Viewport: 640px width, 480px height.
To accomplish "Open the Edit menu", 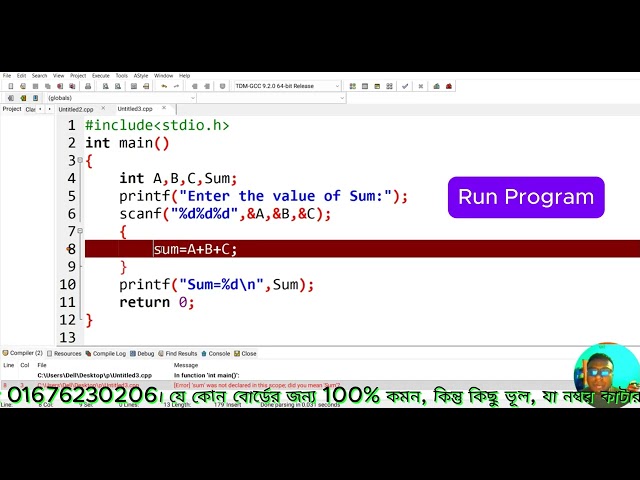I will coord(21,76).
